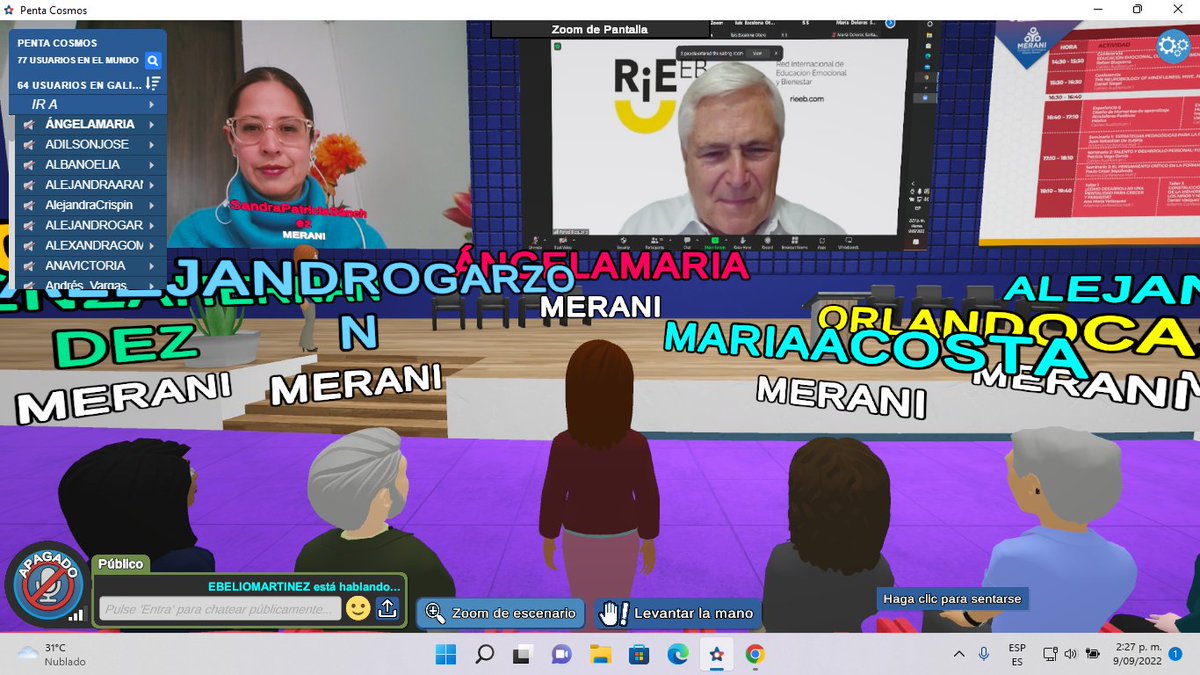Image resolution: width=1200 pixels, height=675 pixels.
Task: Open Teams Chat from the taskbar
Action: tap(561, 655)
